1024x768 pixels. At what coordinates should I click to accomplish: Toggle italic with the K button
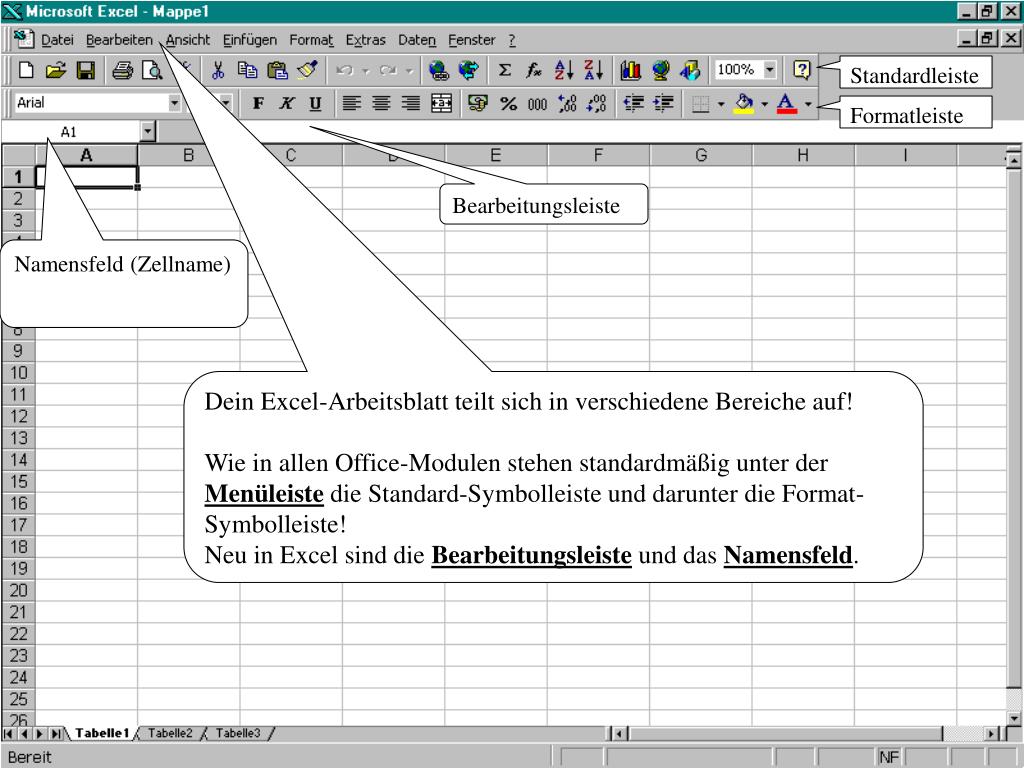click(287, 103)
